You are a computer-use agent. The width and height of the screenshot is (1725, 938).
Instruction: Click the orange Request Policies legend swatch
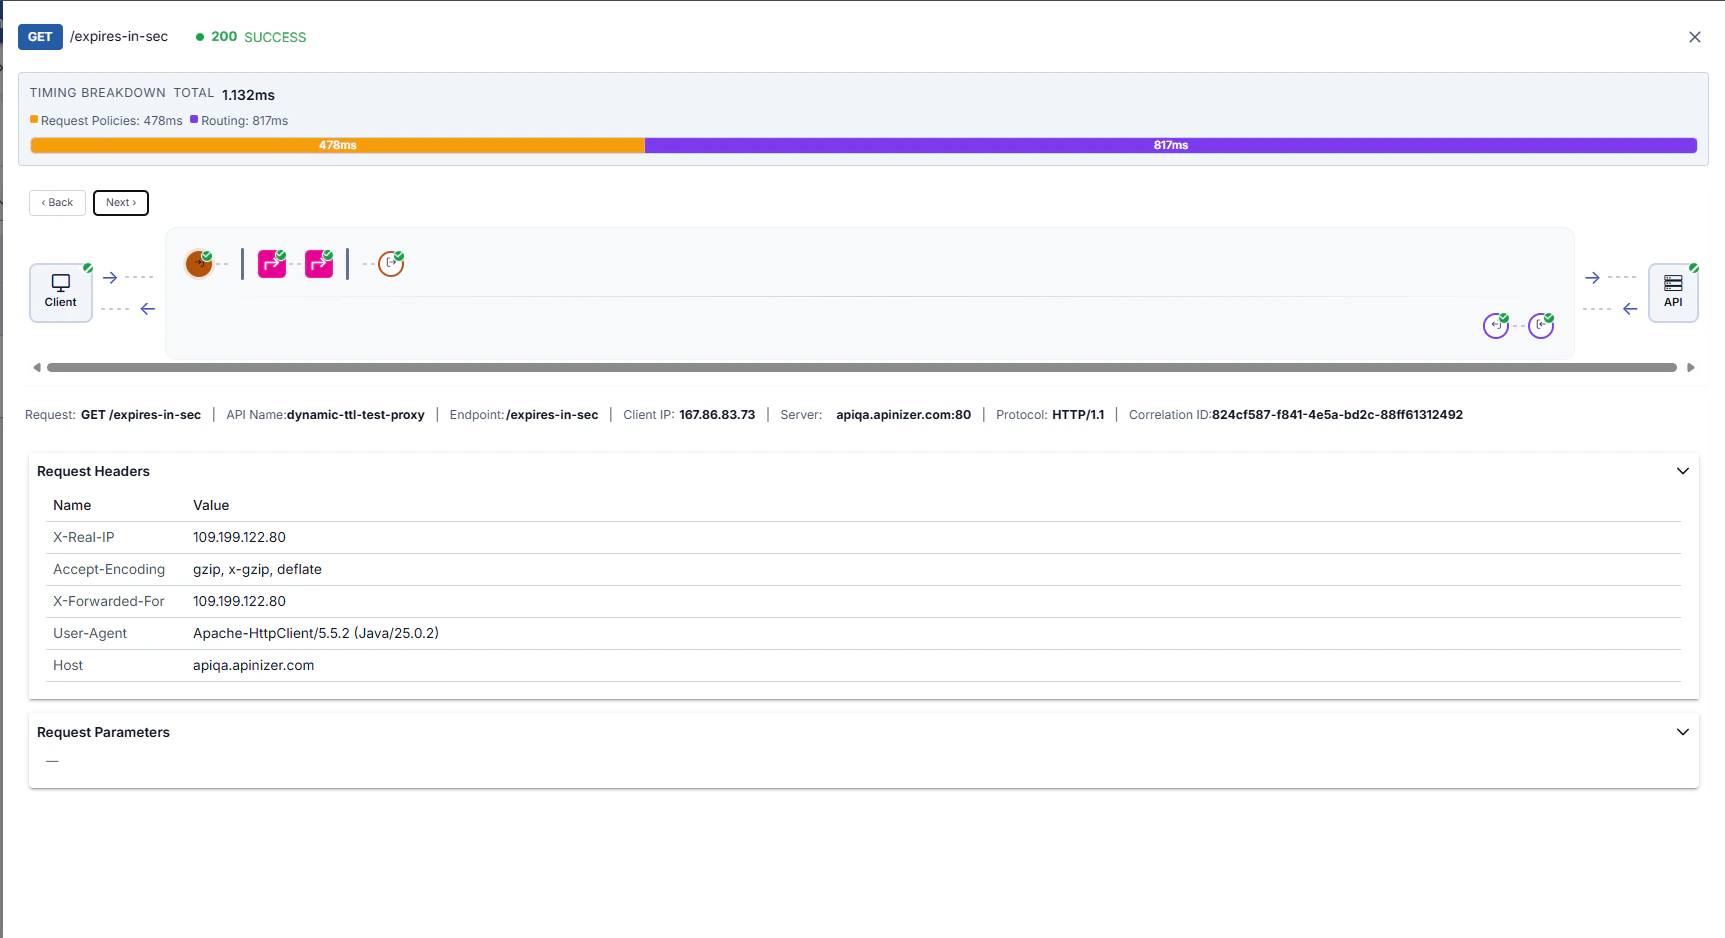[34, 119]
